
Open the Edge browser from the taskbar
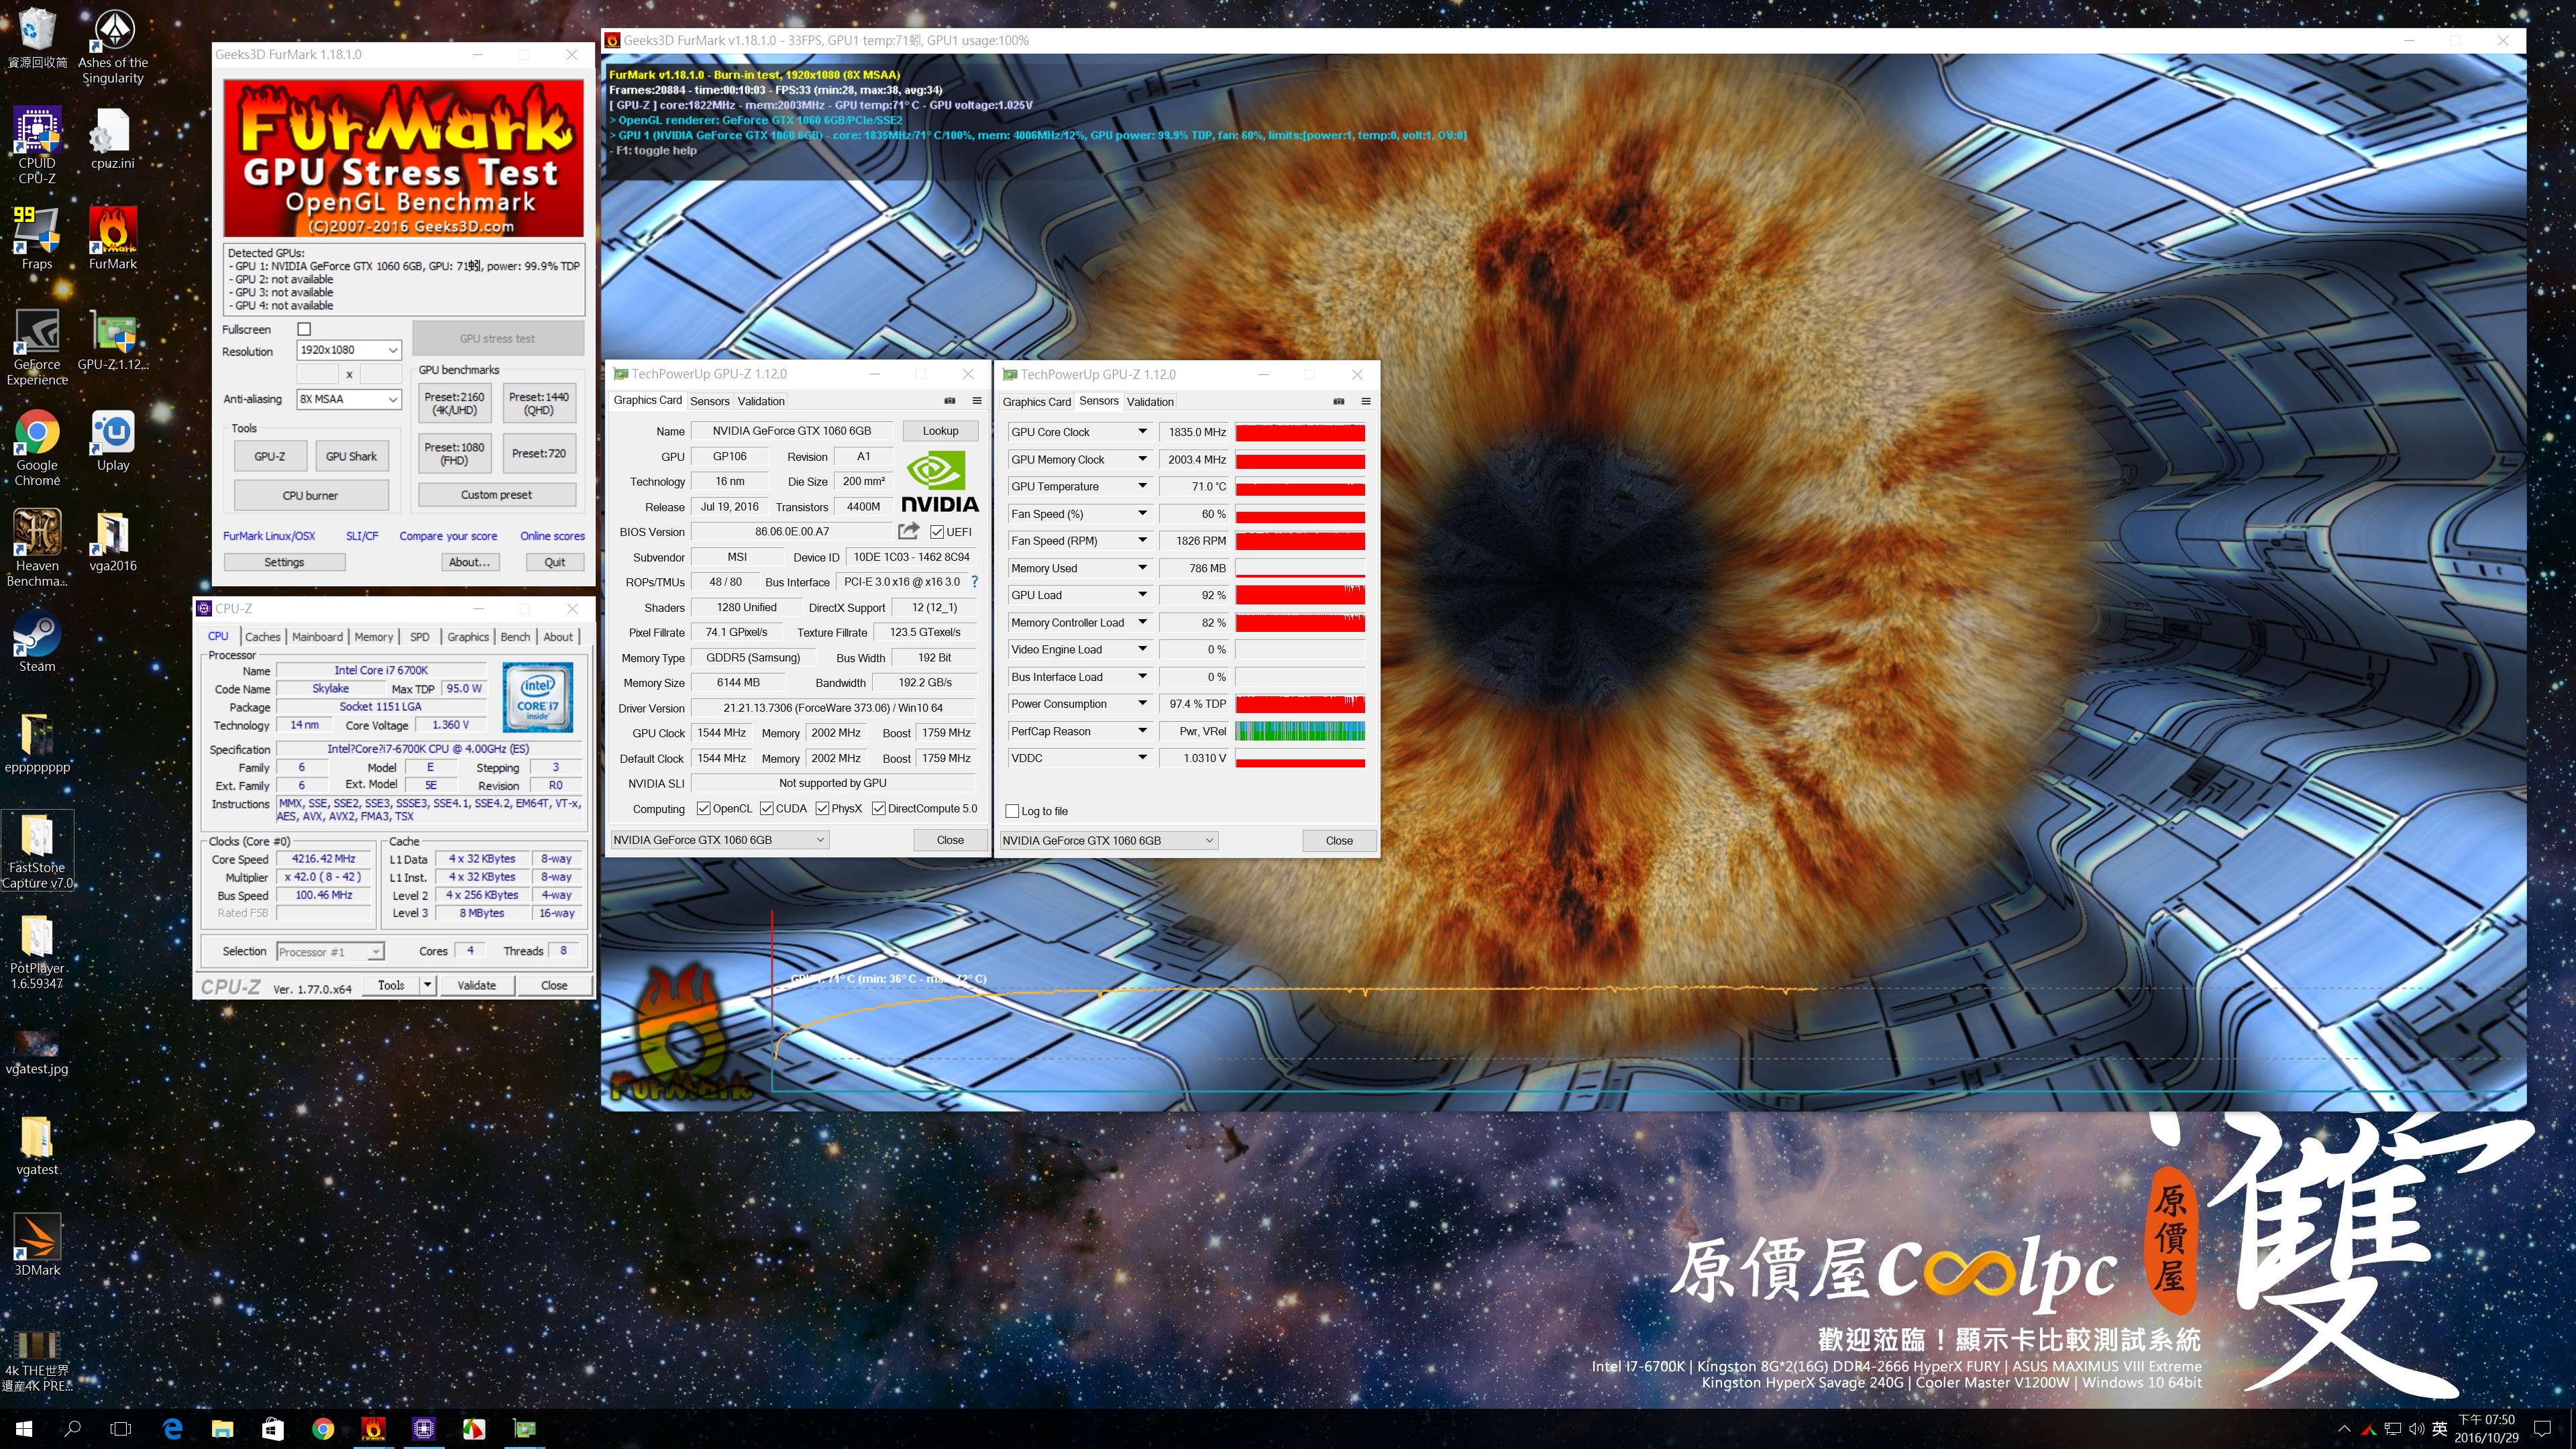tap(172, 1429)
